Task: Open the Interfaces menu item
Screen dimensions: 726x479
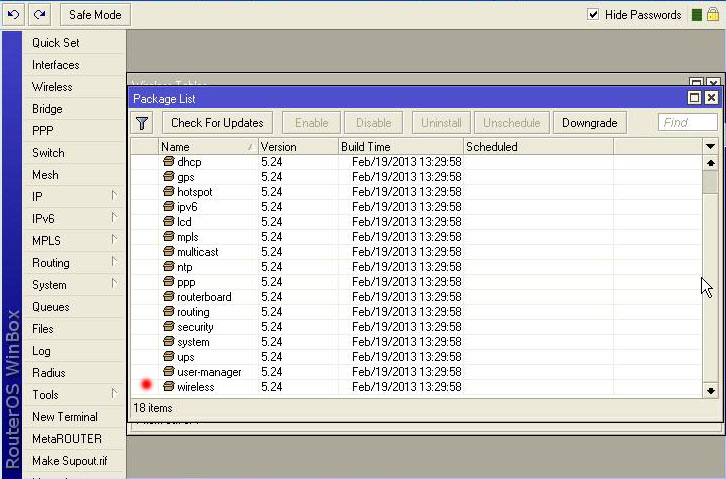Action: click(x=74, y=65)
